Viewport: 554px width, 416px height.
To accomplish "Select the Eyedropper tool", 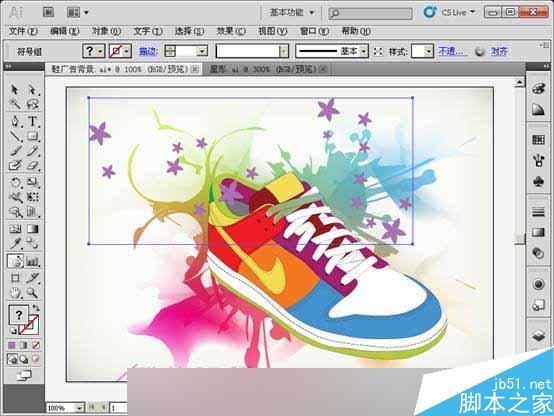I will [14, 243].
